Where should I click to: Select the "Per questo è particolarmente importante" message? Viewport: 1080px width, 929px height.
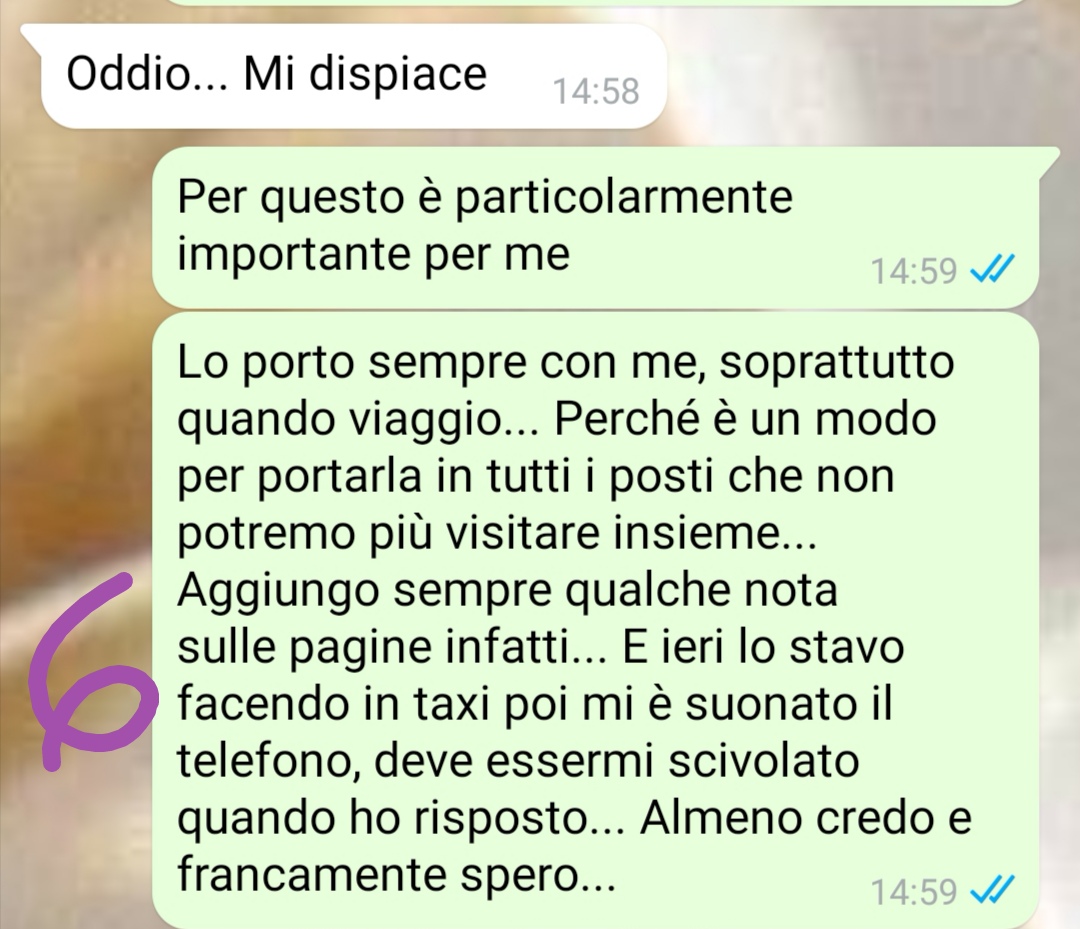596,227
